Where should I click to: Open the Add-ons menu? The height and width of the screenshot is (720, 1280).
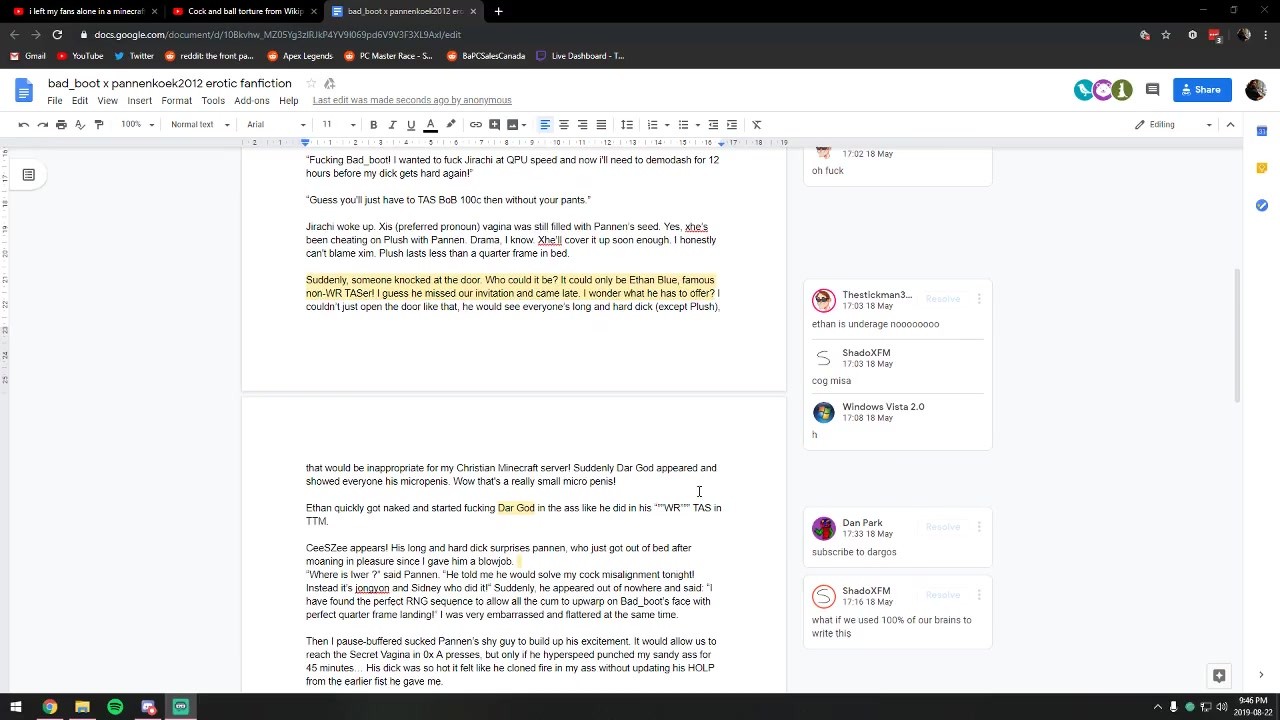252,101
